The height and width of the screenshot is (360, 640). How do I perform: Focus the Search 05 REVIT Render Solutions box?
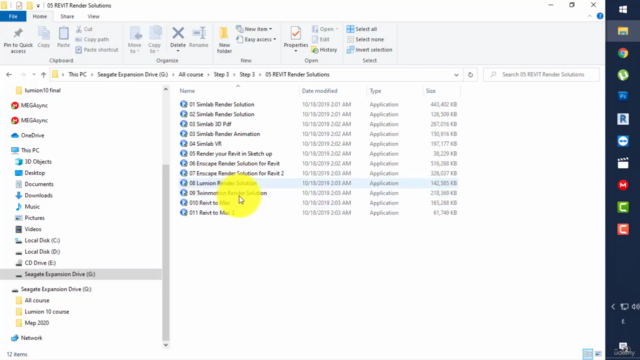(541, 75)
